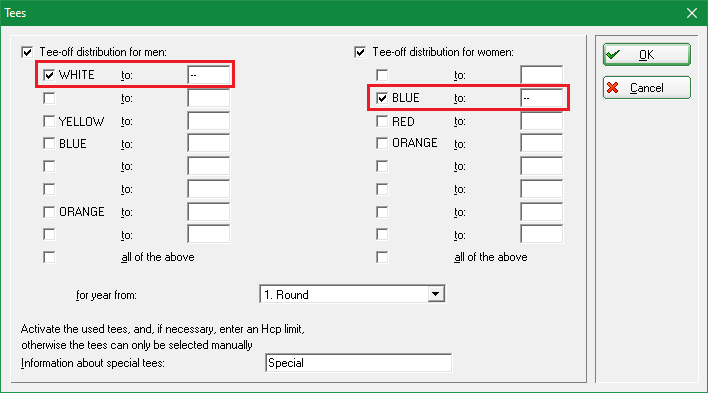Enable the men's YELLOW tee checkbox

pos(49,121)
